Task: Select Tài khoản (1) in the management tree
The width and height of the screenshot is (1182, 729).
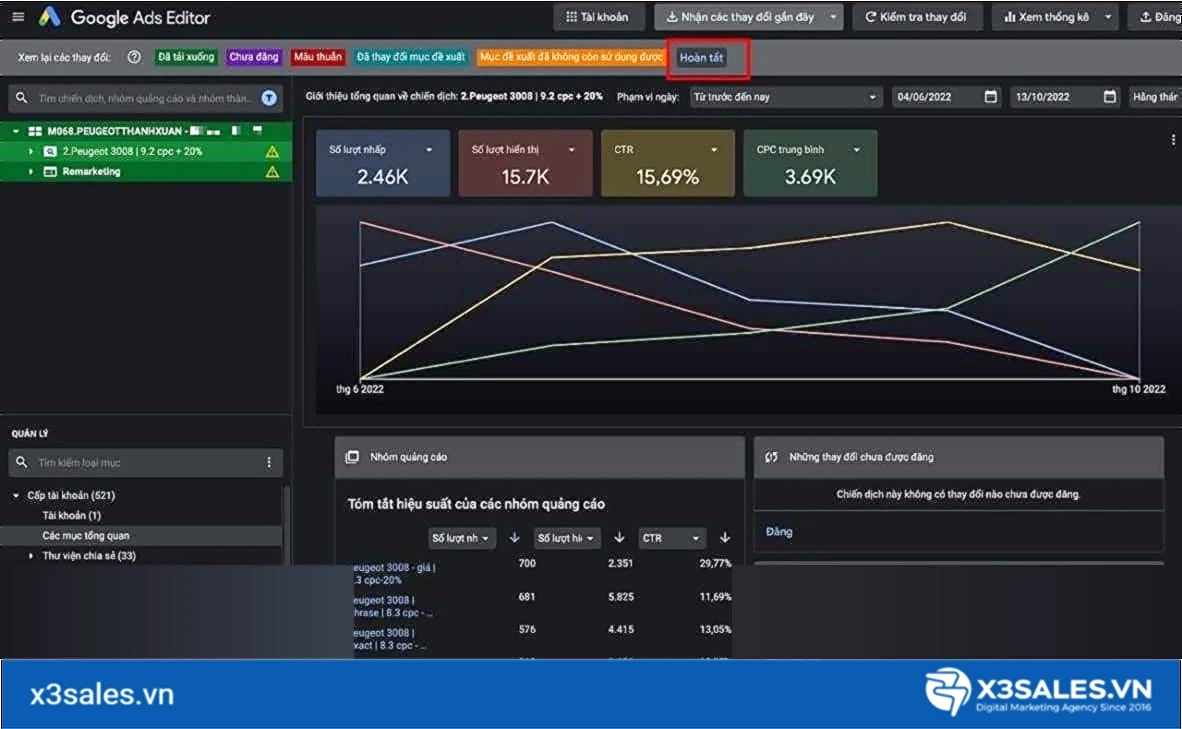Action: (72, 516)
